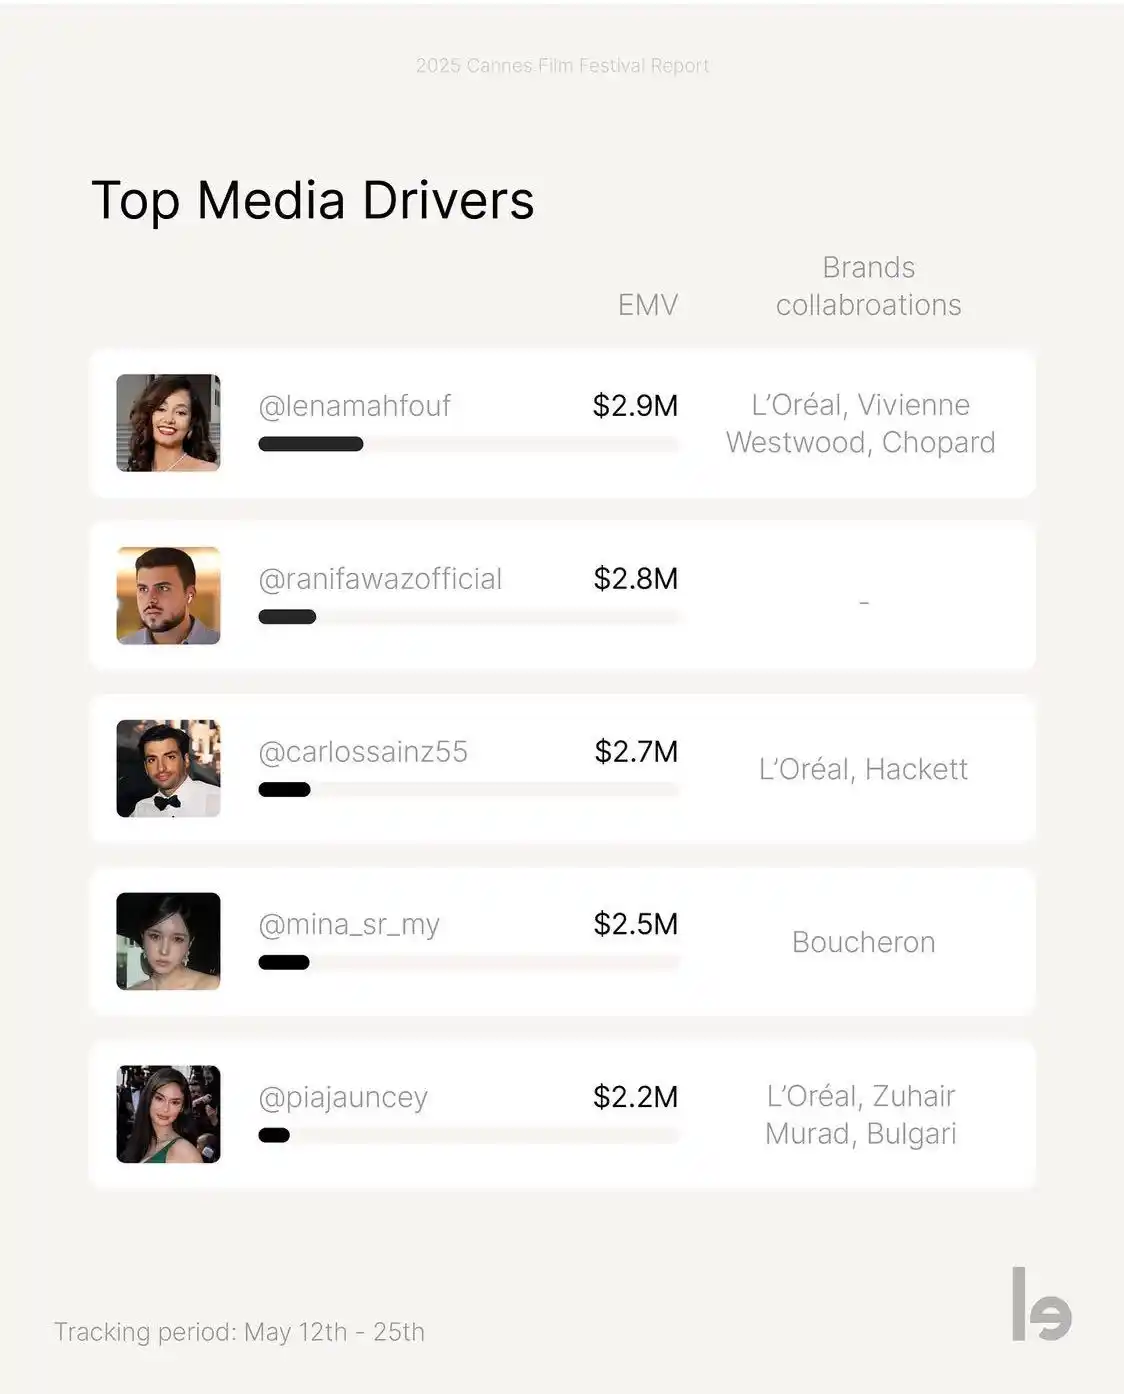
Task: Select the $2.5M EMV value
Action: 635,924
